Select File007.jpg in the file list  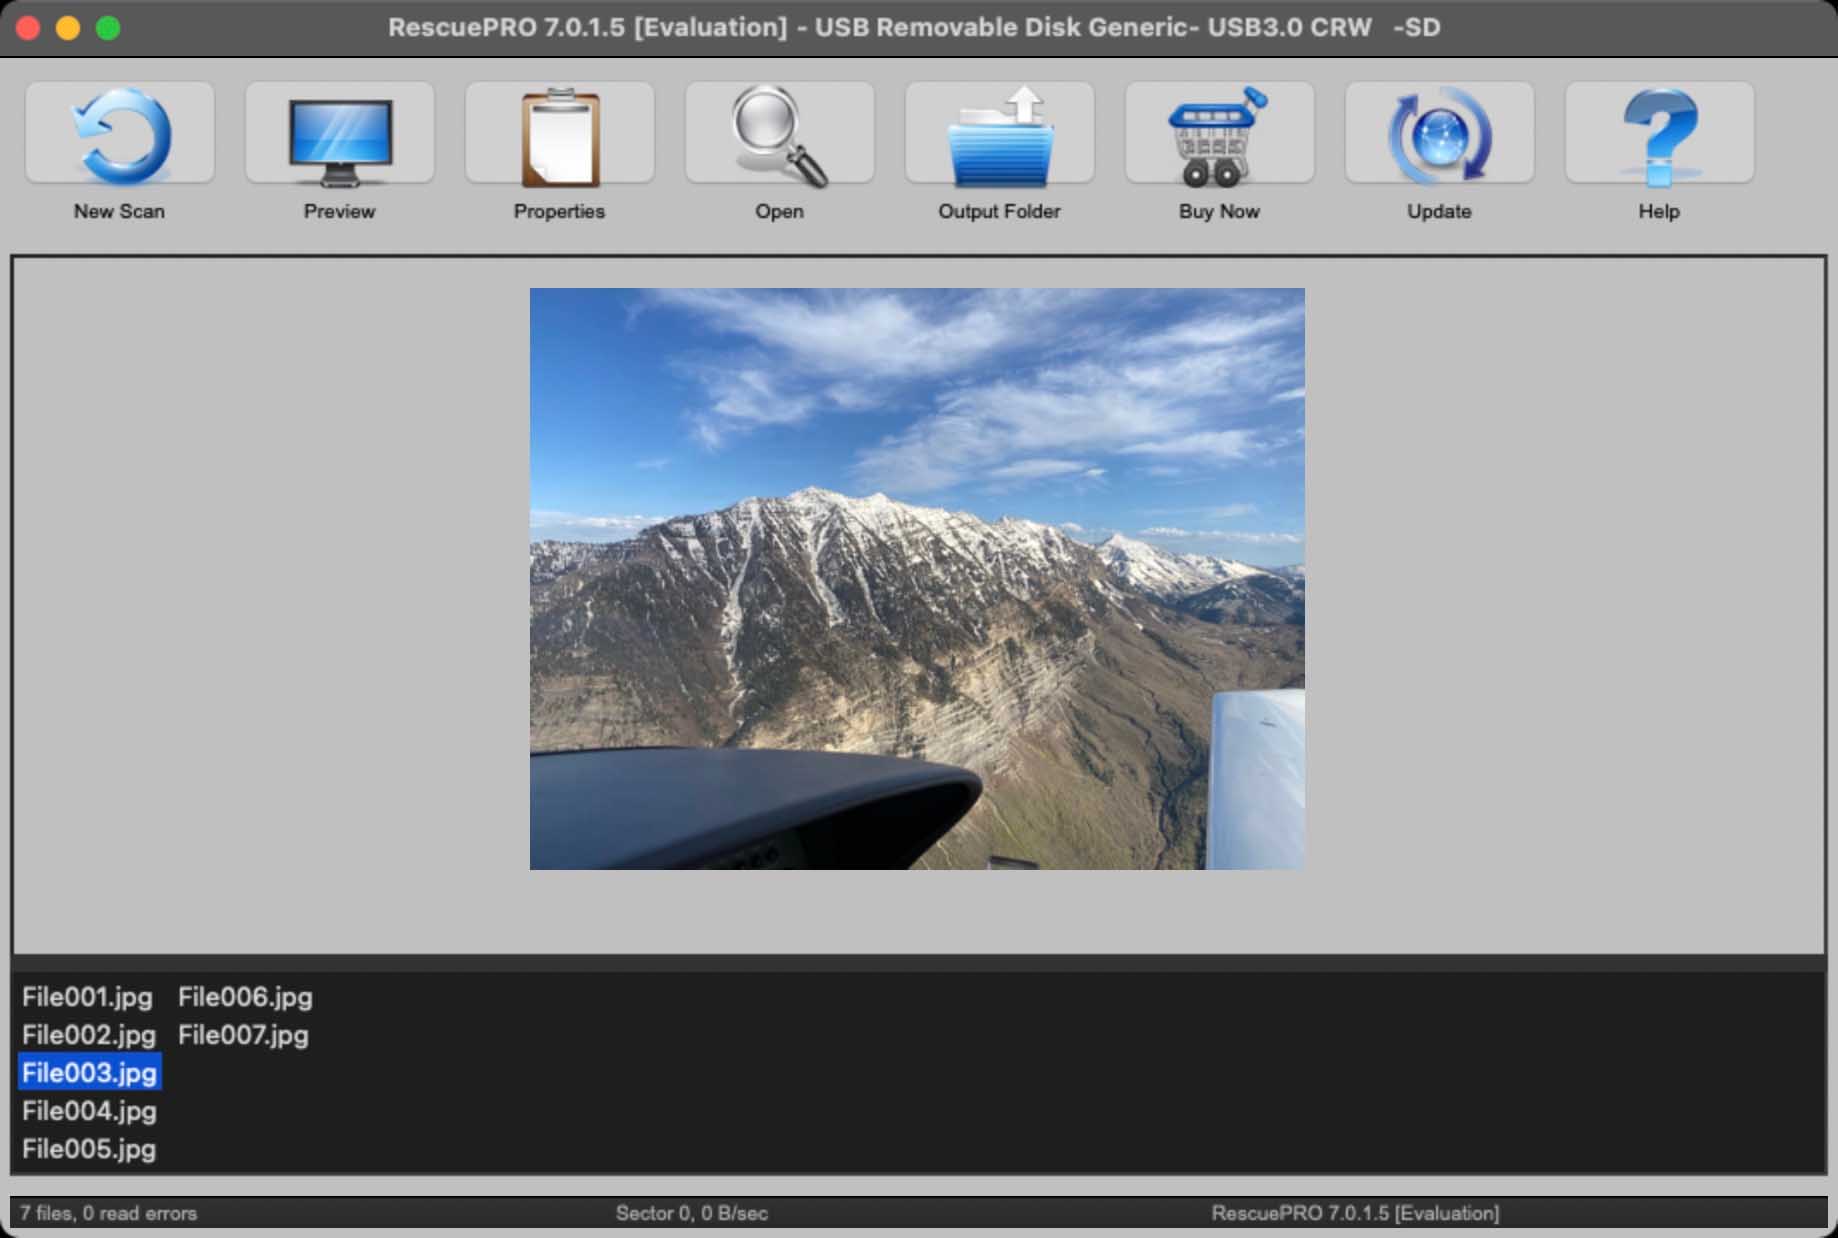243,1035
